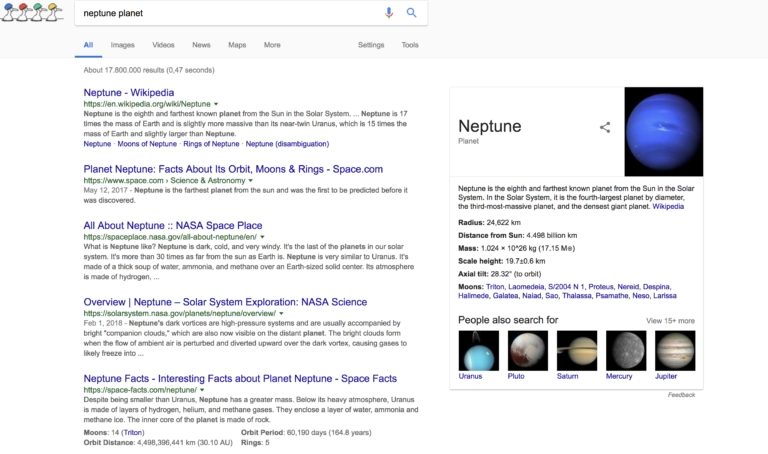Click View 15+ more related searches

click(670, 321)
